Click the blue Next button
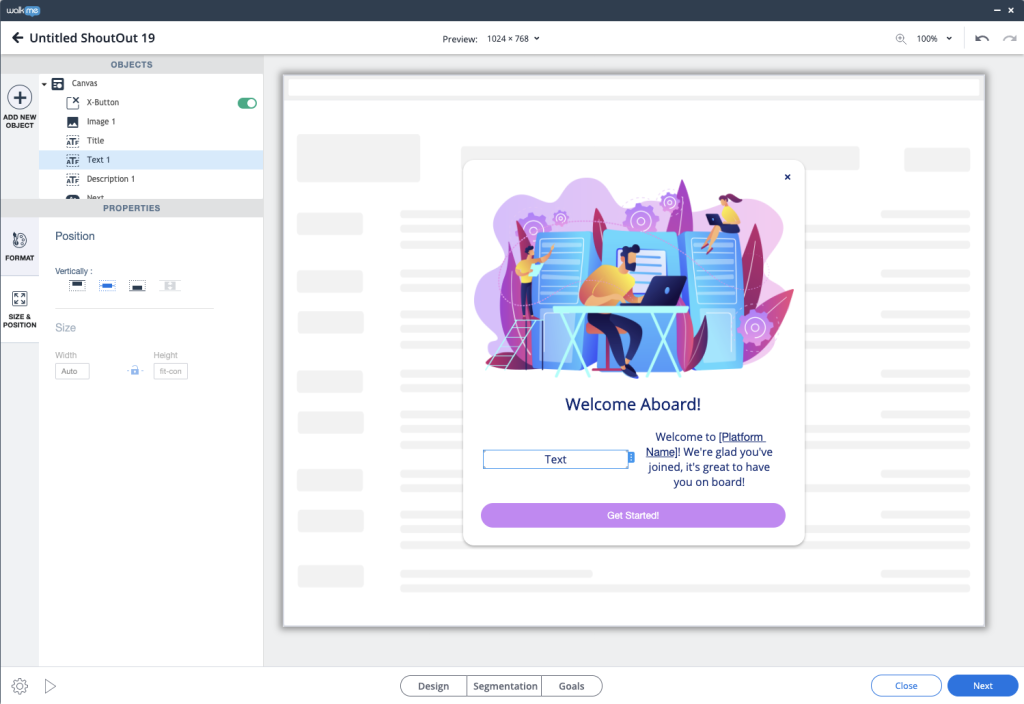 [x=982, y=686]
